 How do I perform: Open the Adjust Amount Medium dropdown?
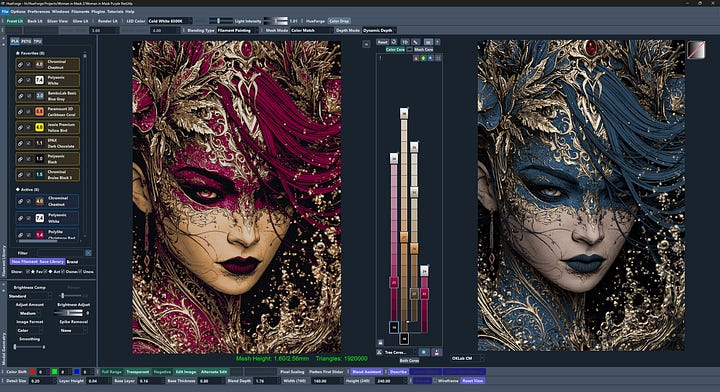pyautogui.click(x=30, y=313)
